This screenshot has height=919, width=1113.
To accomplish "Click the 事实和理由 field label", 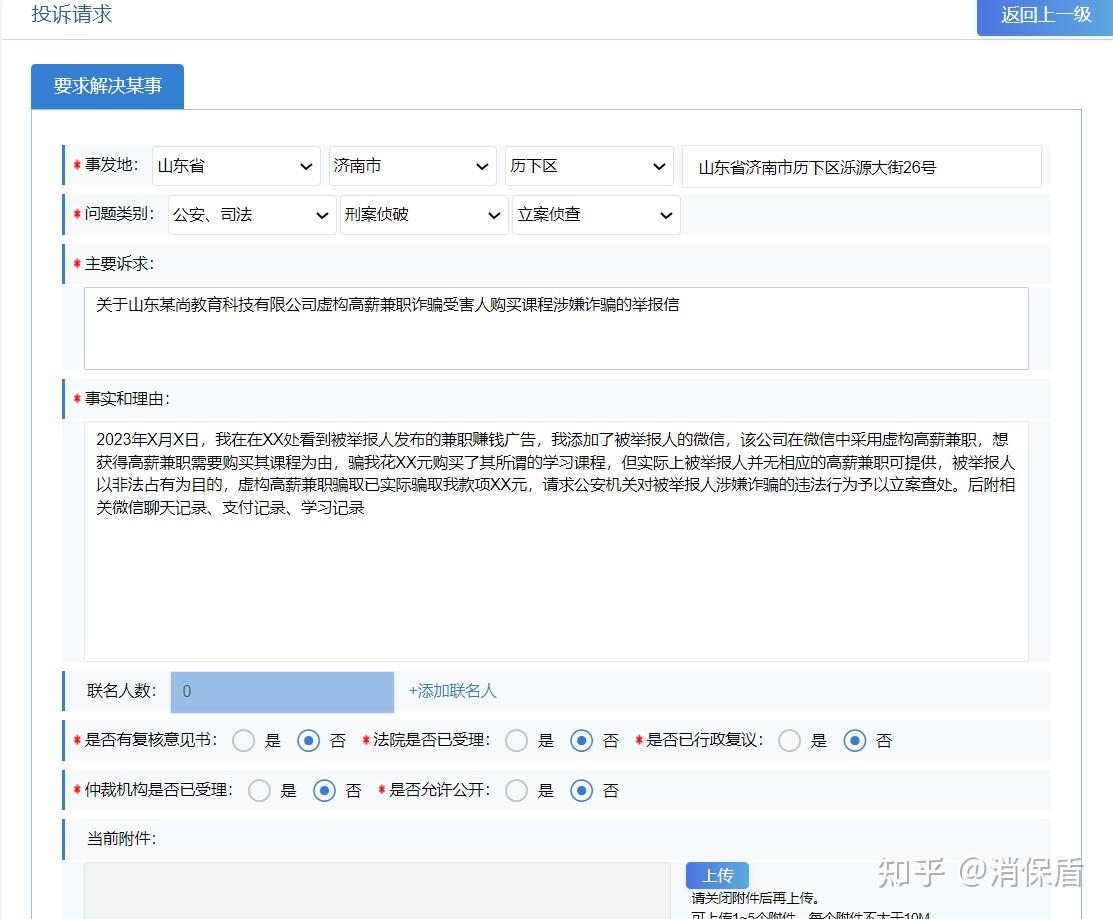I will point(126,399).
